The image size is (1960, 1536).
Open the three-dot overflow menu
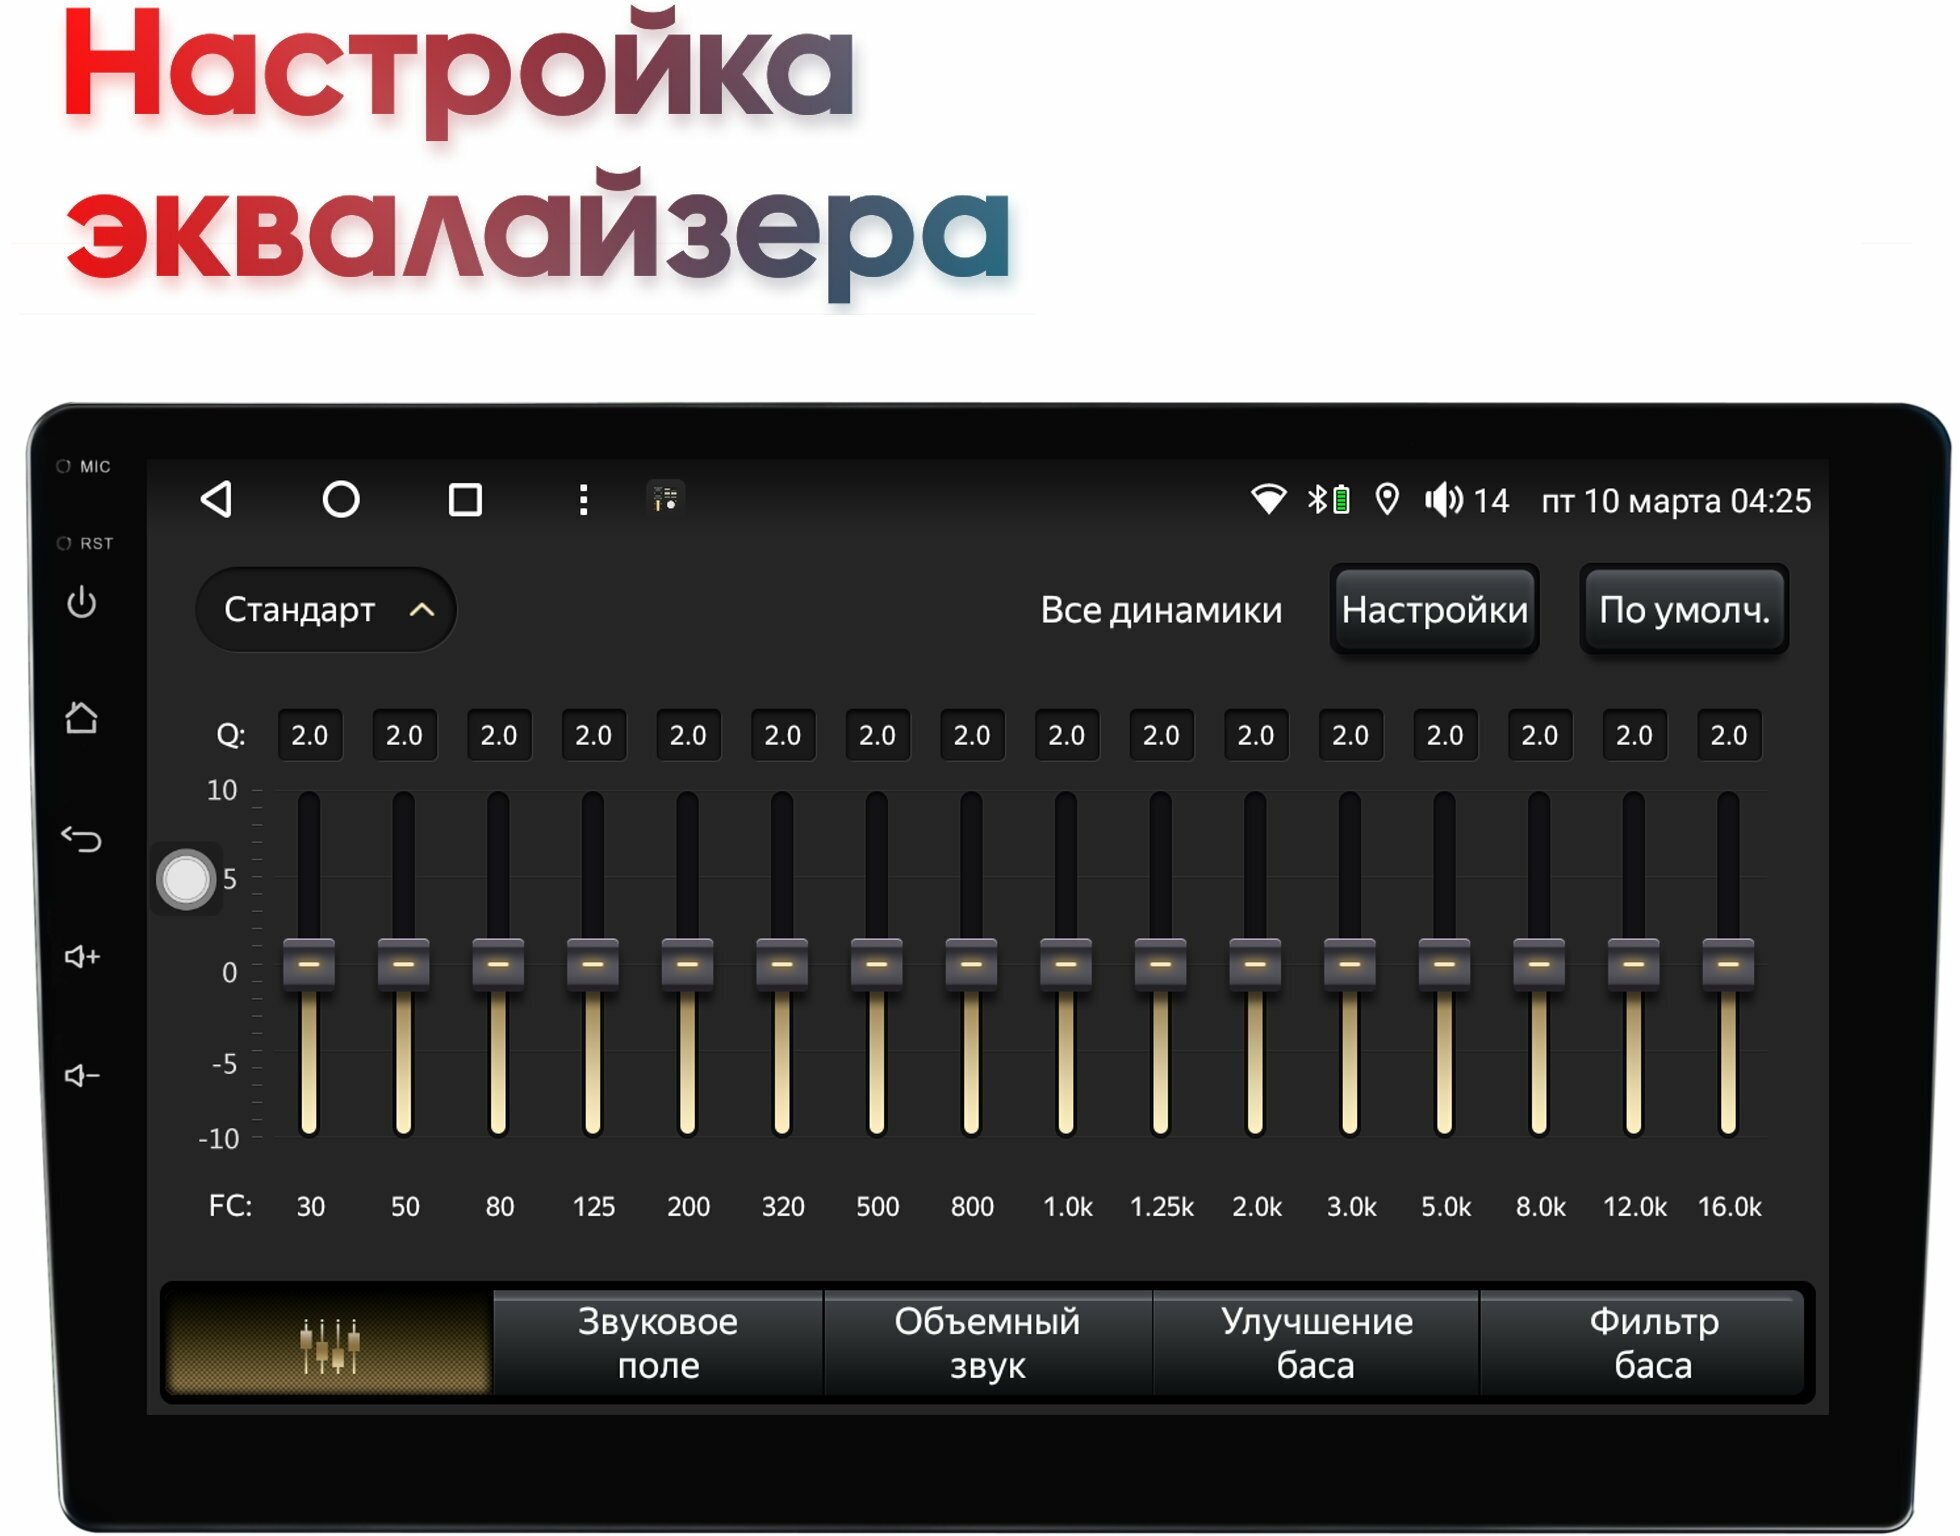[x=583, y=500]
